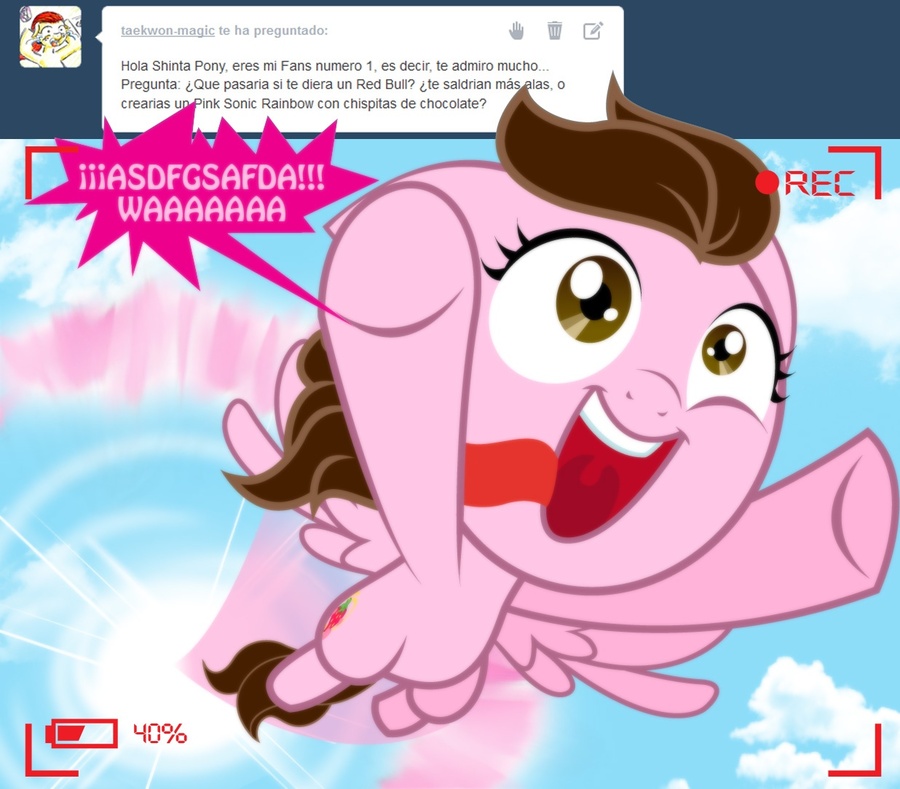Click the REC label text
900x789 pixels.
click(x=820, y=184)
